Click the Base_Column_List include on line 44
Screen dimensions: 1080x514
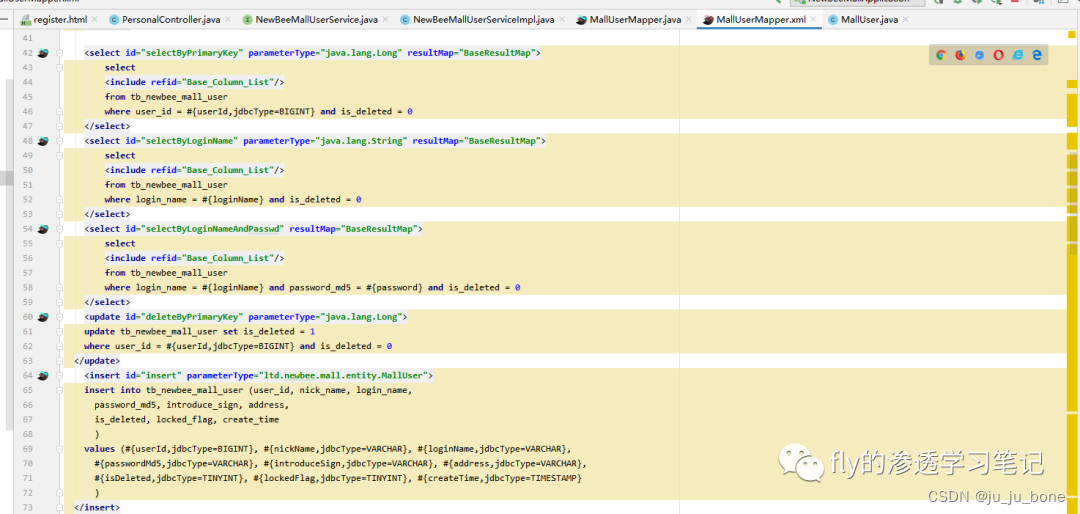(194, 82)
